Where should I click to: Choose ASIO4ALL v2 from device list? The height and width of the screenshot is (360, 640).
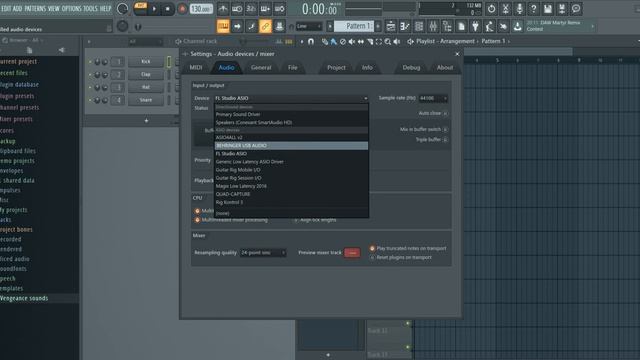click(291, 138)
